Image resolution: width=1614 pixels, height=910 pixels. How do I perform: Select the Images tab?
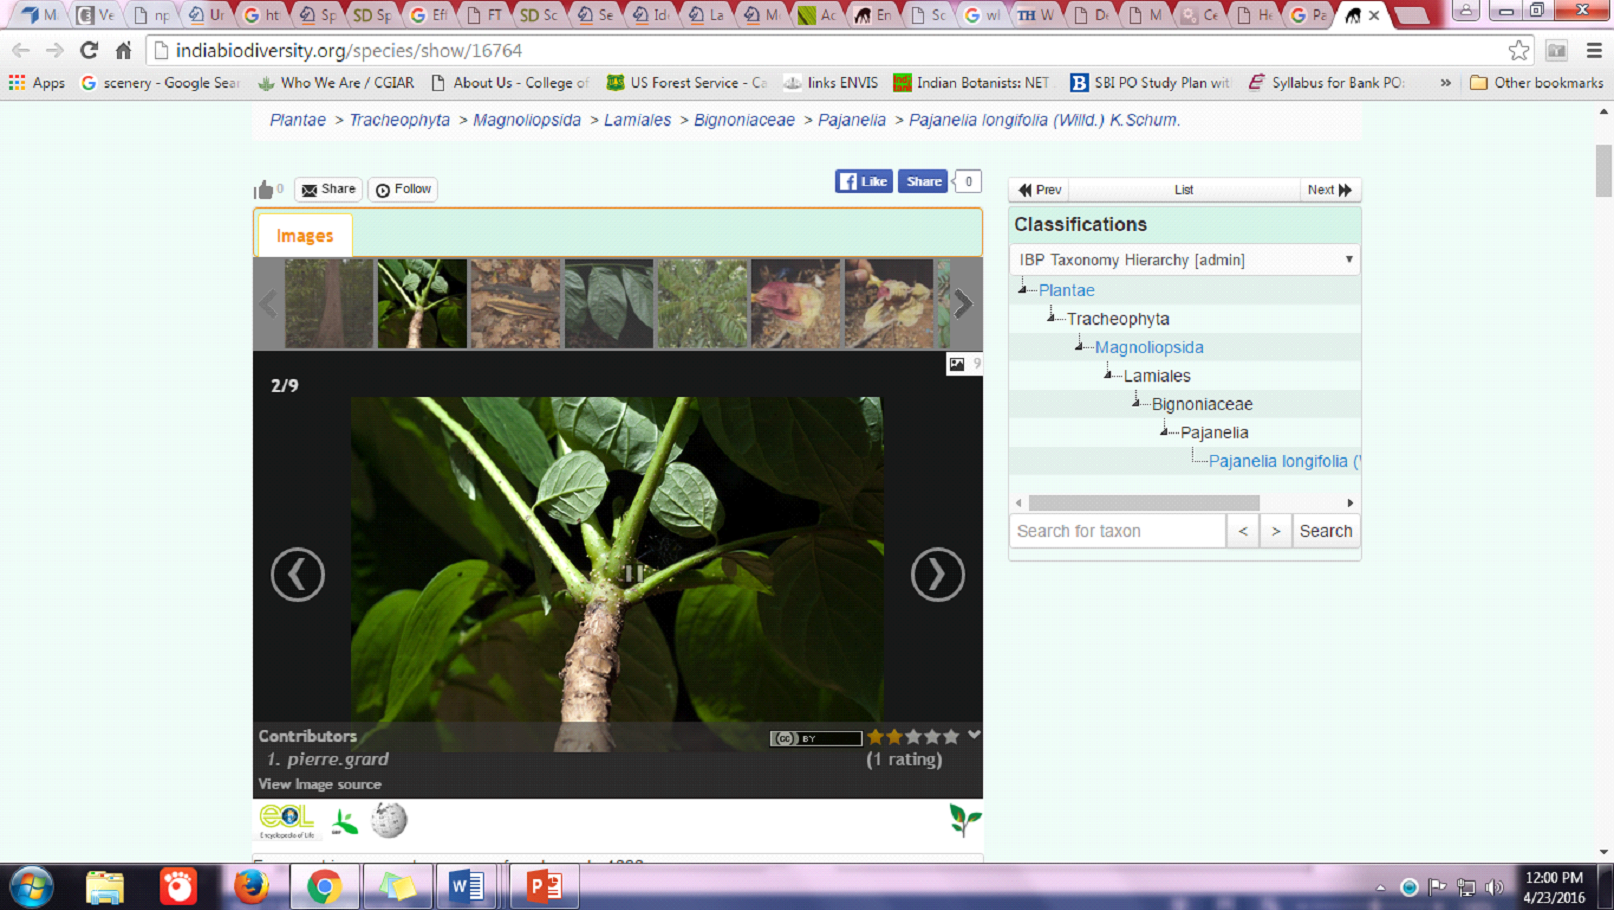[x=305, y=236]
